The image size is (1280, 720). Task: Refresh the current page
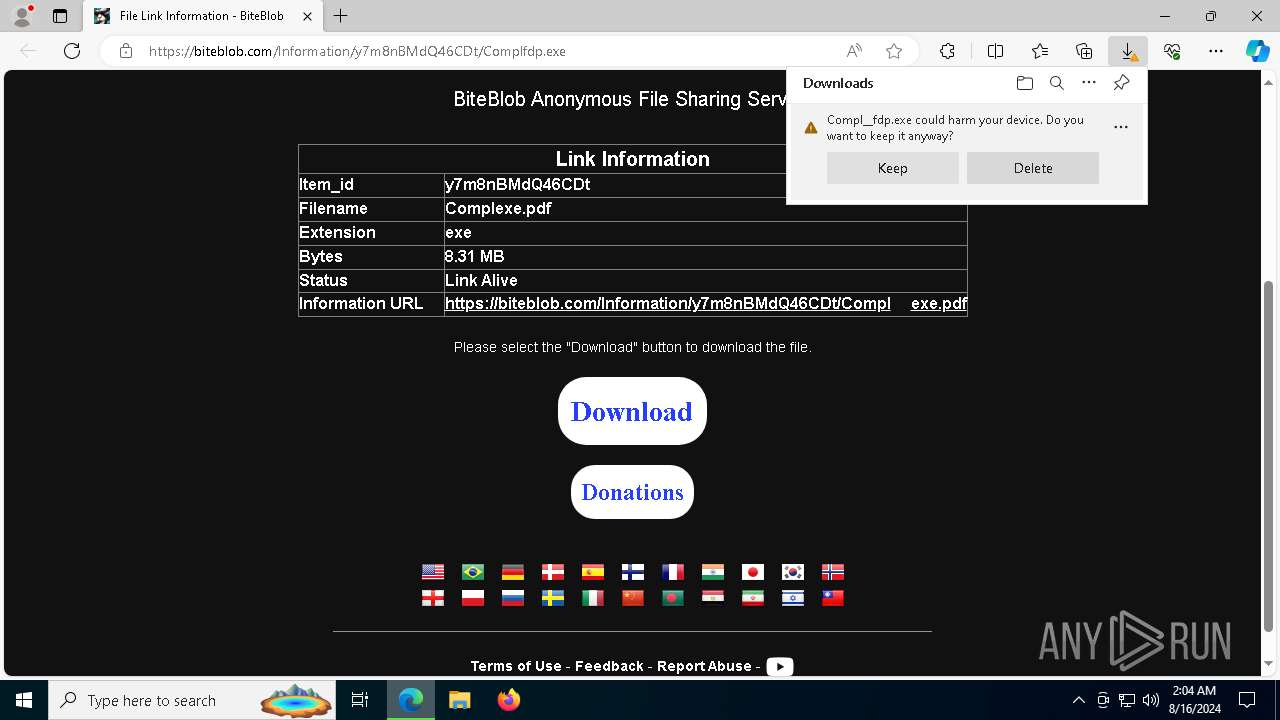click(72, 51)
